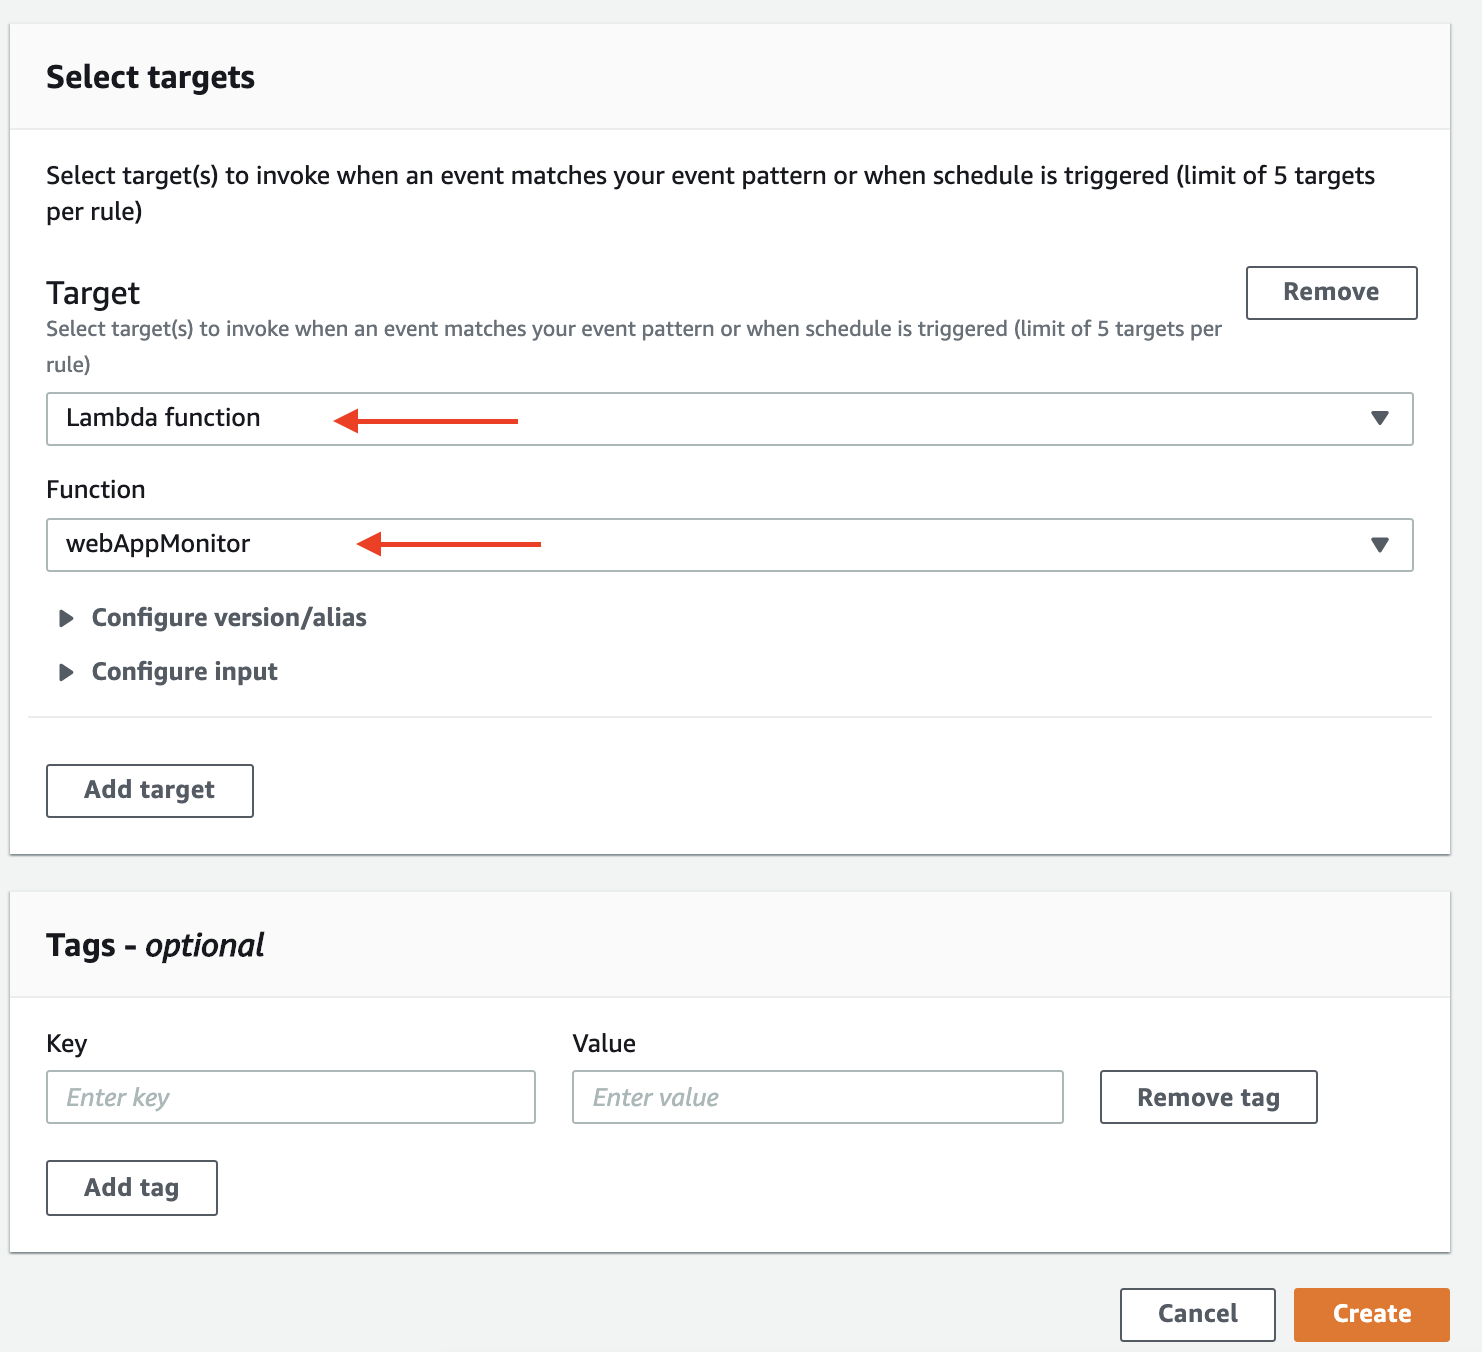The image size is (1482, 1352).
Task: Add a new tag row
Action: 131,1187
